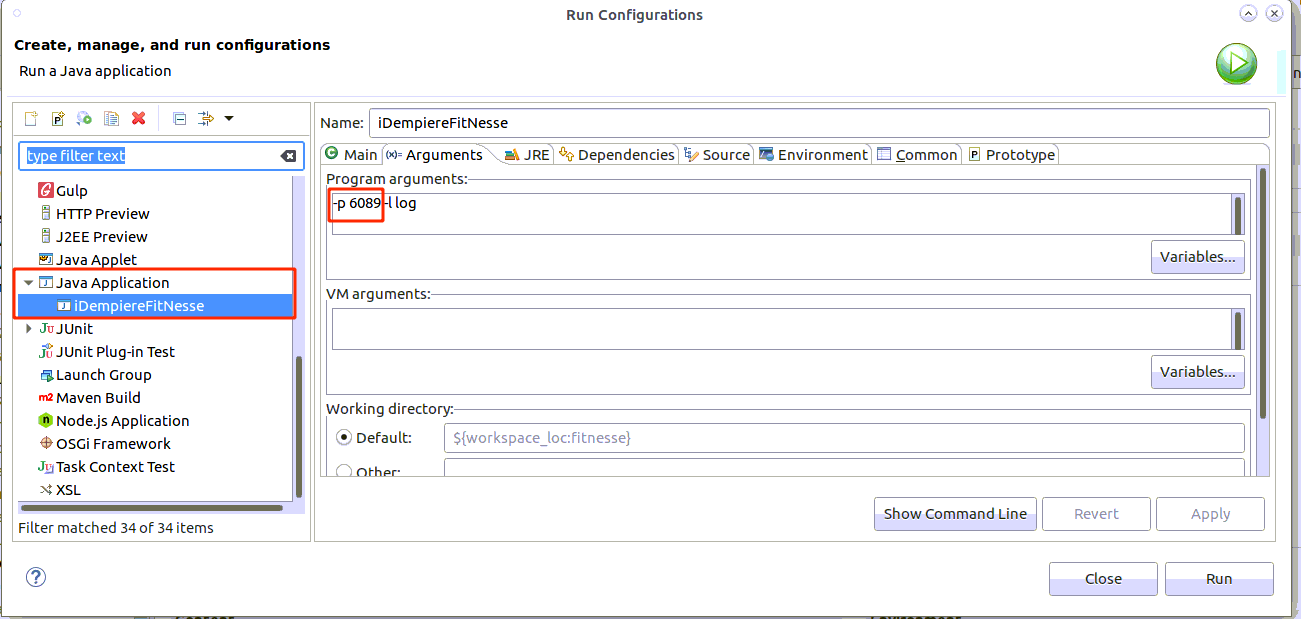Select the Default working directory radio button
The height and width of the screenshot is (619, 1301).
click(x=344, y=437)
